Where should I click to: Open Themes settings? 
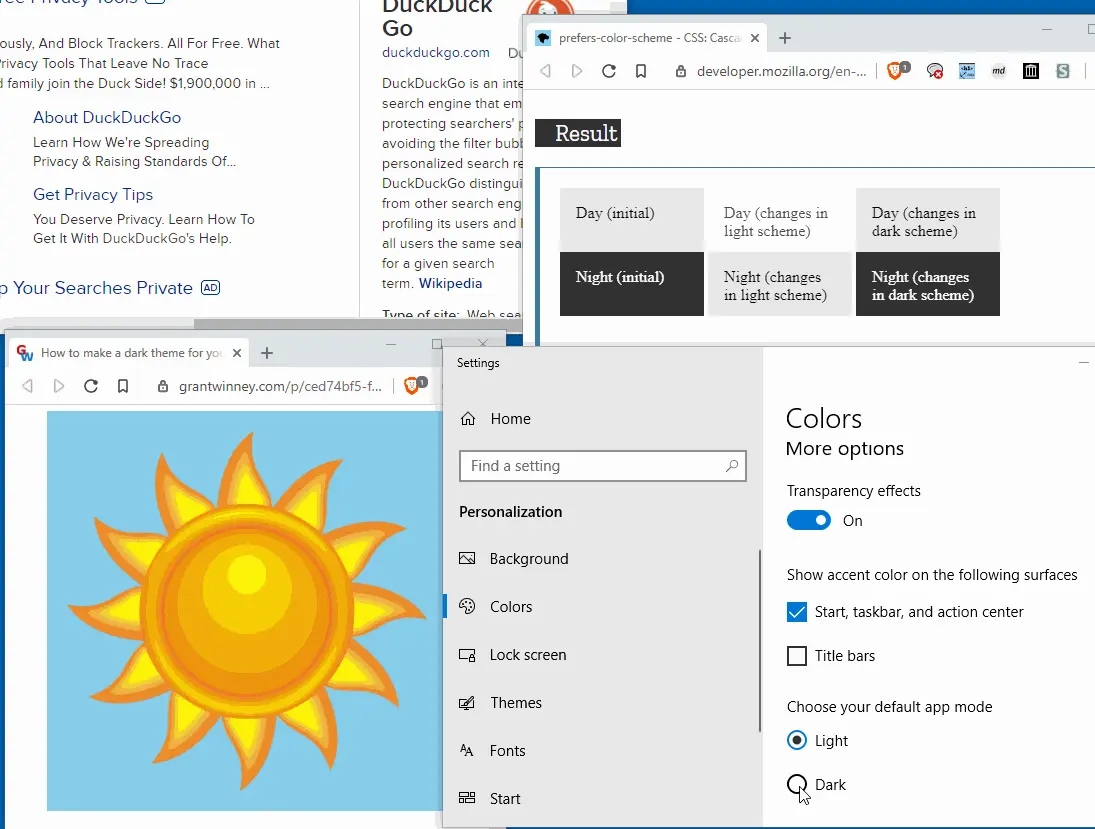[500, 703]
